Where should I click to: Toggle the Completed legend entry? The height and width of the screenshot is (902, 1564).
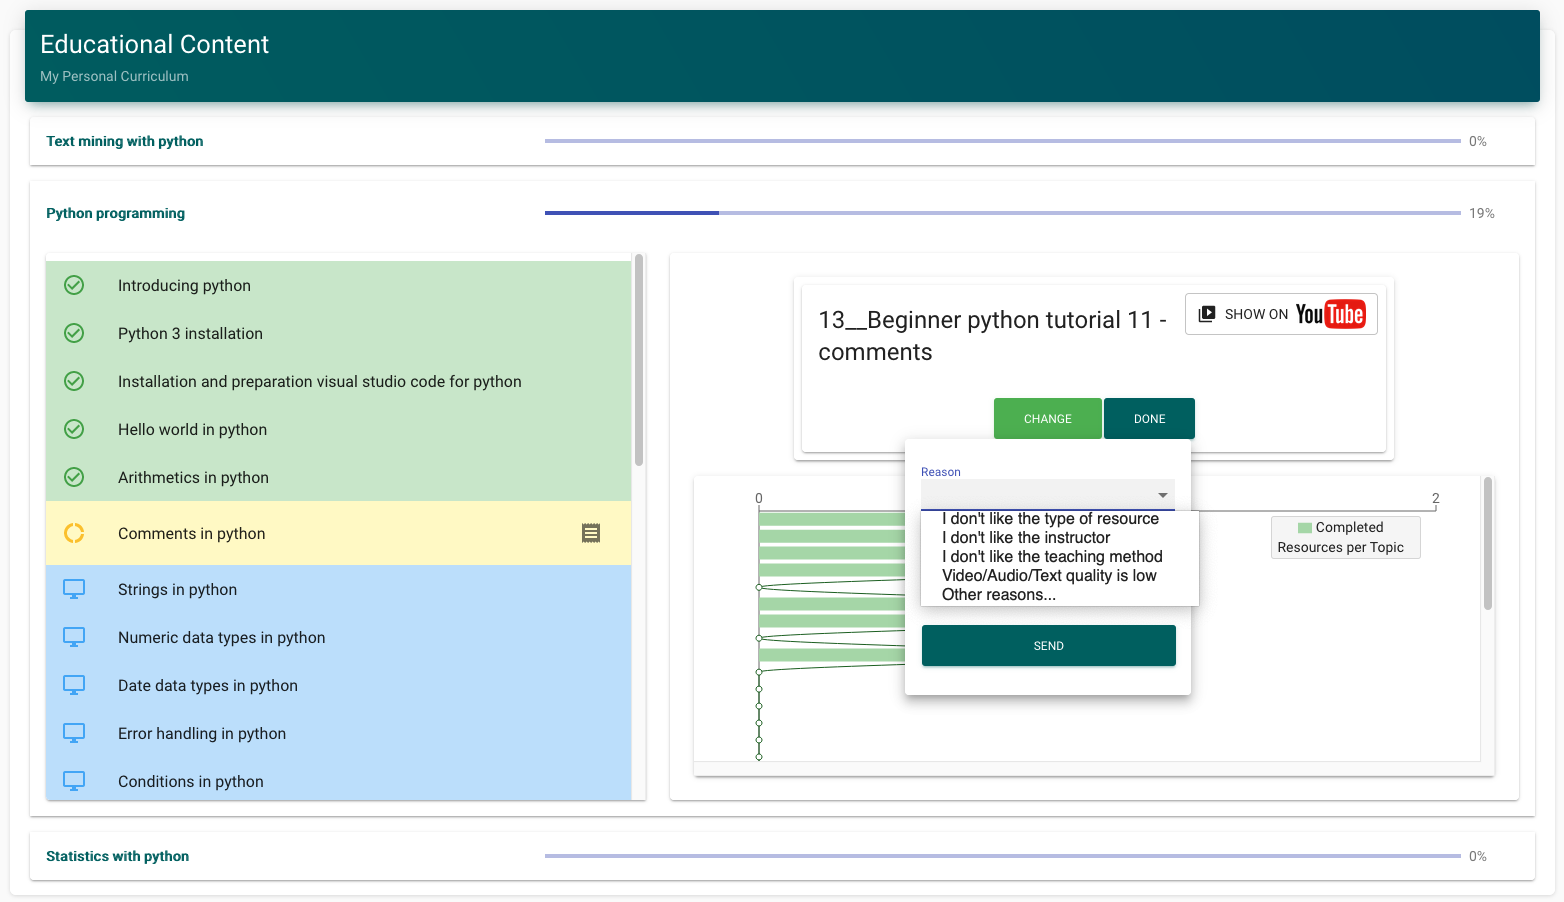tap(1340, 527)
